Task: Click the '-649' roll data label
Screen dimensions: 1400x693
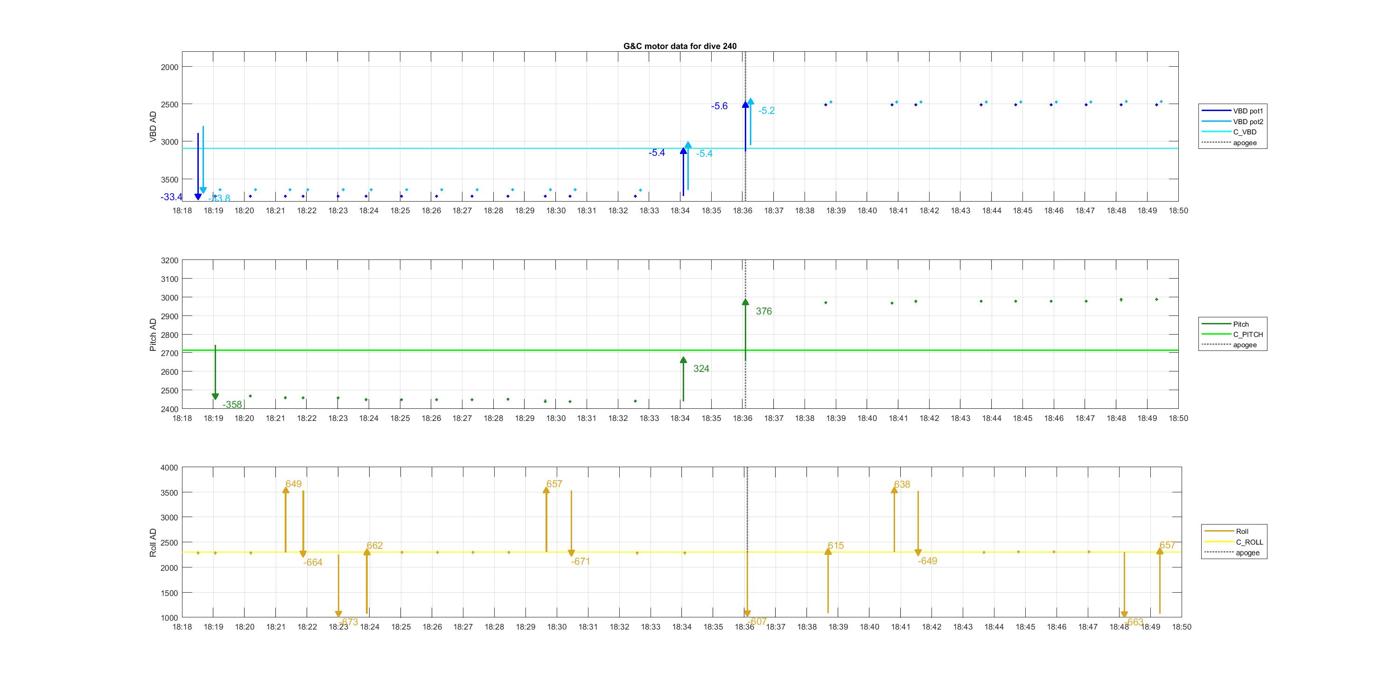Action: [928, 561]
